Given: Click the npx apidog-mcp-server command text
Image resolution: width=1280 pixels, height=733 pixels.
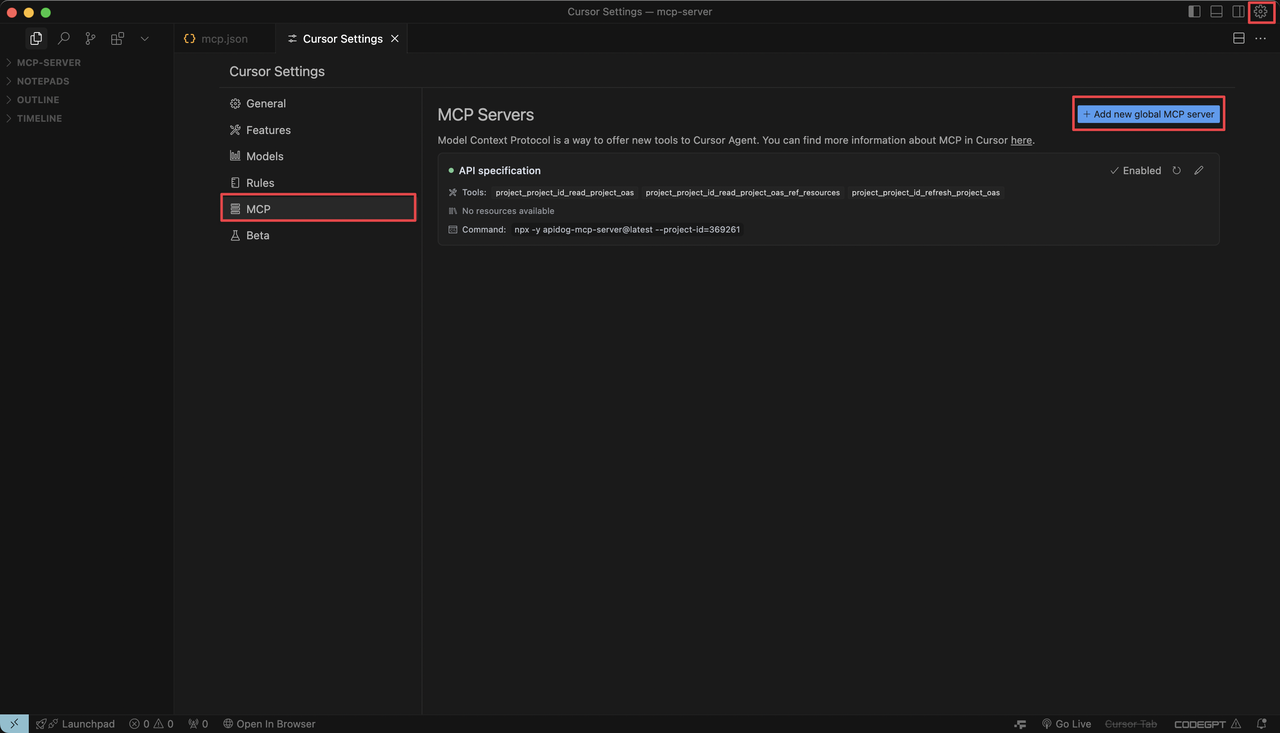Looking at the screenshot, I should [x=627, y=230].
